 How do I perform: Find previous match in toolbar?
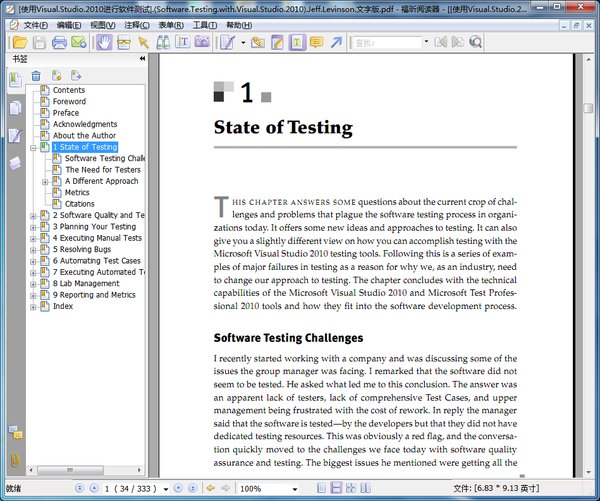[x=440, y=42]
